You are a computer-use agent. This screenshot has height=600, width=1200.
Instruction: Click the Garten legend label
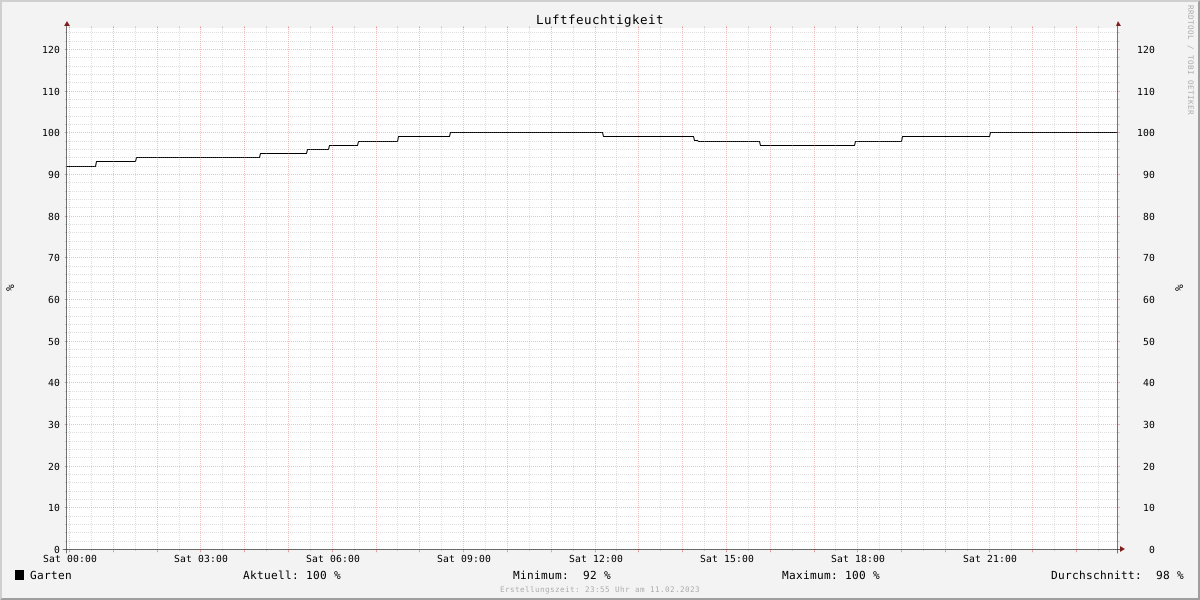tap(51, 575)
